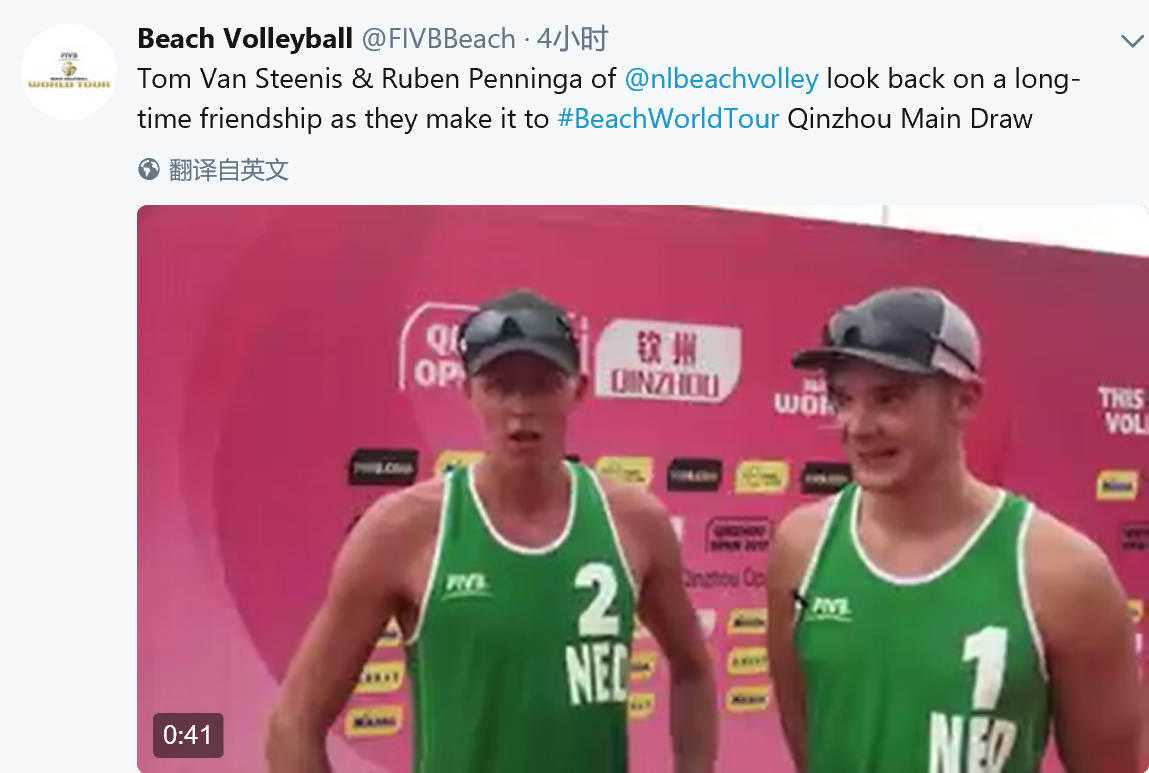Open the @nlbeachvolley mention
Image resolution: width=1149 pixels, height=773 pixels.
pos(721,78)
